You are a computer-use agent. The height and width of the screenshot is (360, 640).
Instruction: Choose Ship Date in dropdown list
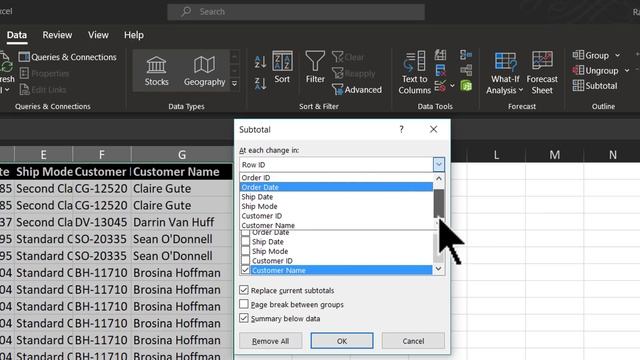(336, 197)
